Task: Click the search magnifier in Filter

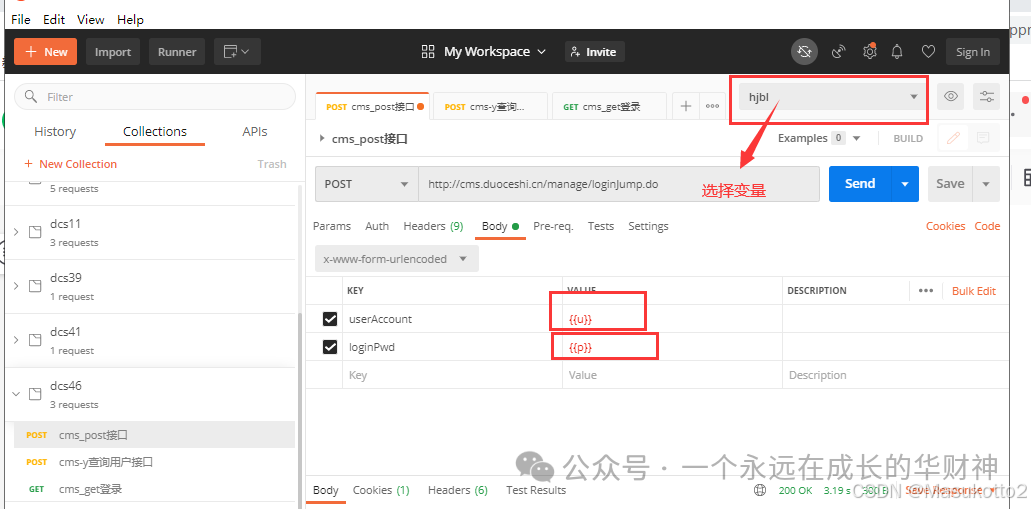Action: pyautogui.click(x=31, y=97)
